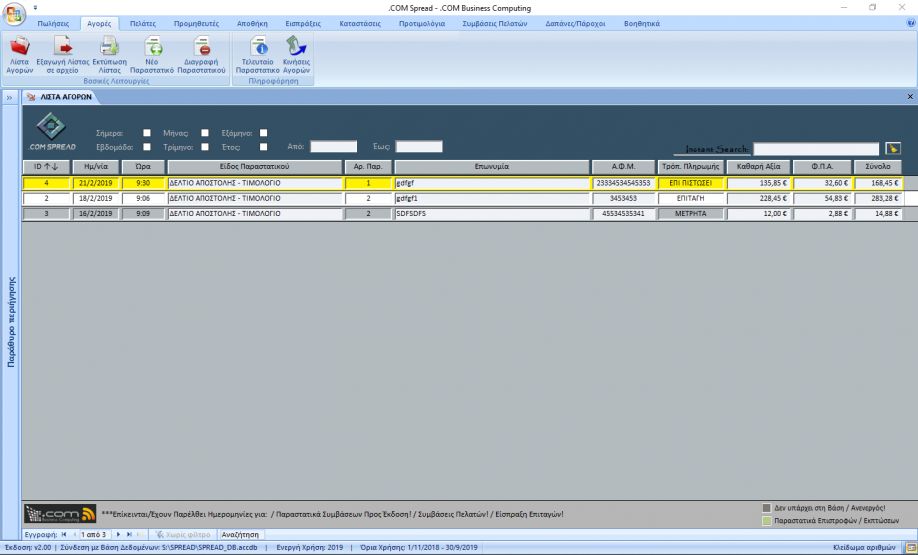Viewport: 918px width, 555px height.
Task: Check the Εξάμηνο checkbox
Action: click(x=263, y=133)
